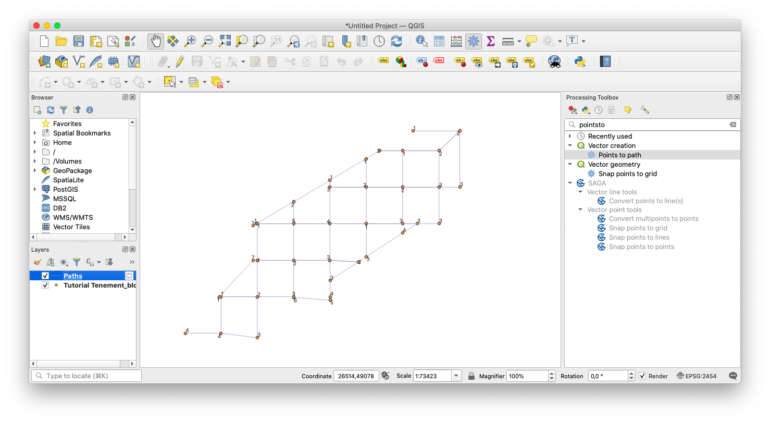Open Messages log icon in status bar

[x=733, y=376]
